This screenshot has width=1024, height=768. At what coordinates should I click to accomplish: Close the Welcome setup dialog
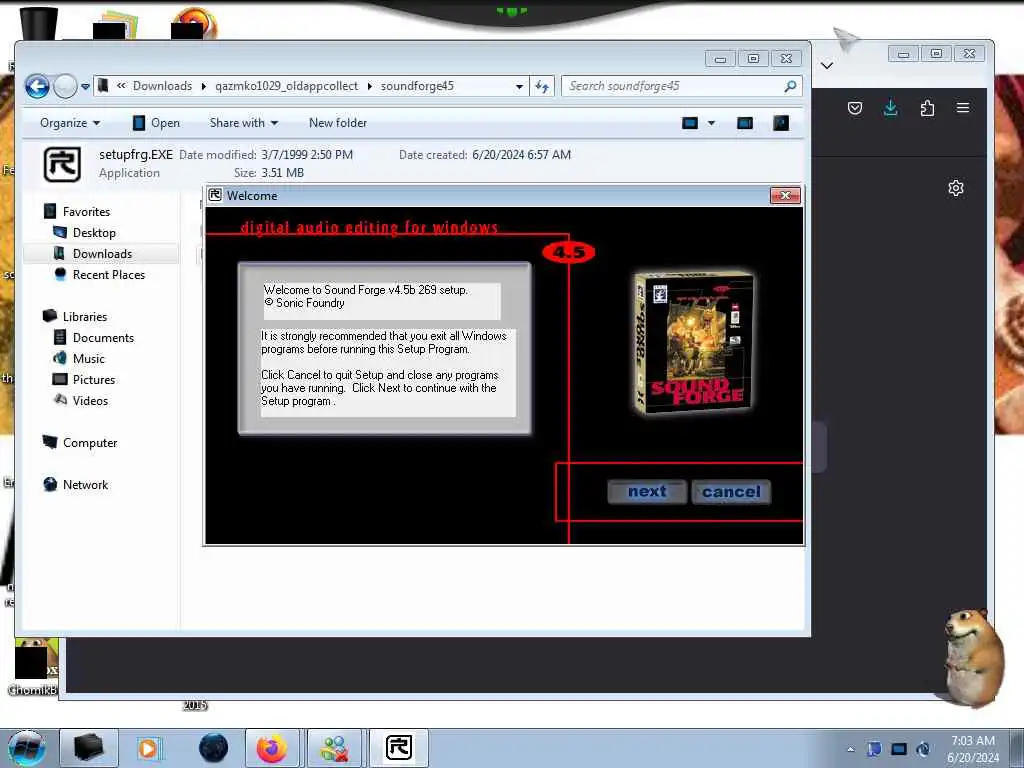click(785, 195)
